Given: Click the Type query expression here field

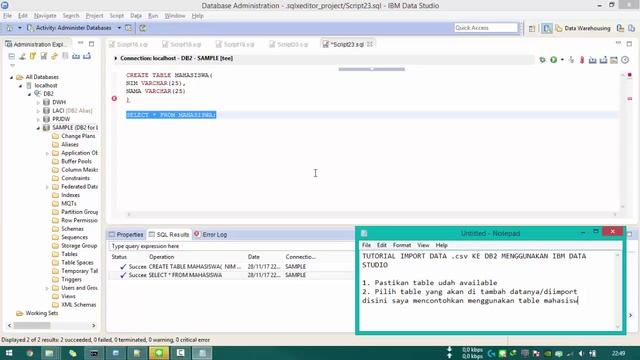Looking at the screenshot, I should (231, 246).
